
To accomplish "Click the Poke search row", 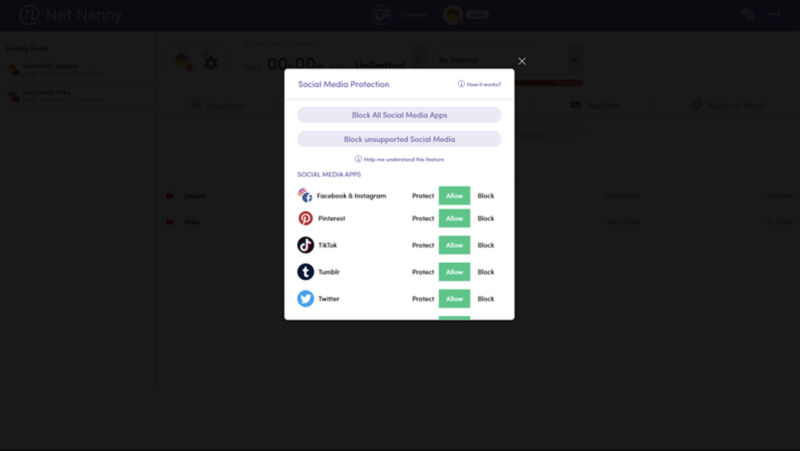I will click(479, 222).
